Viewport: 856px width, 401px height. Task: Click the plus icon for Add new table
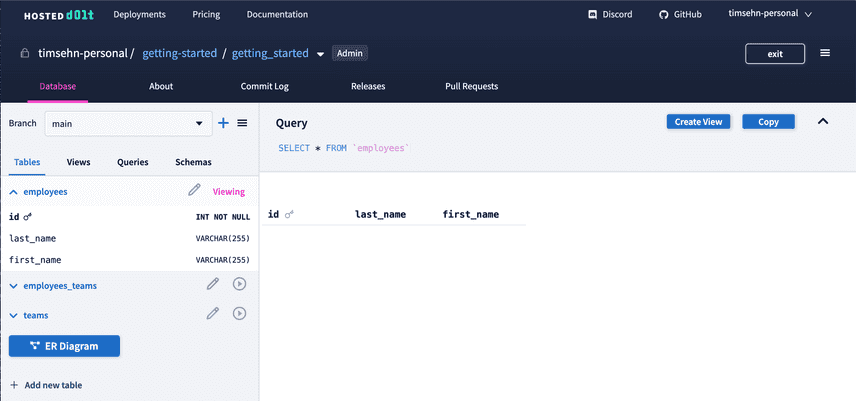[x=14, y=385]
